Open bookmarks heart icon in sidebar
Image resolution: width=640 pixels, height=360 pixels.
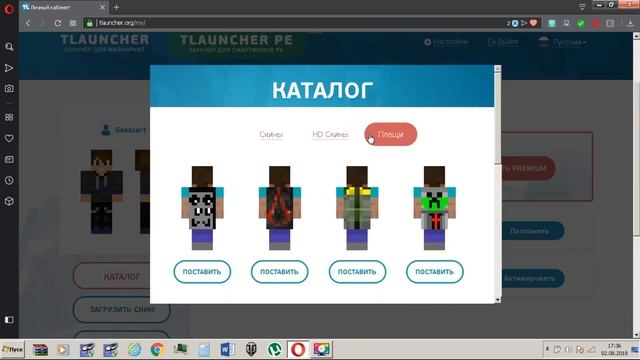pos(9,138)
